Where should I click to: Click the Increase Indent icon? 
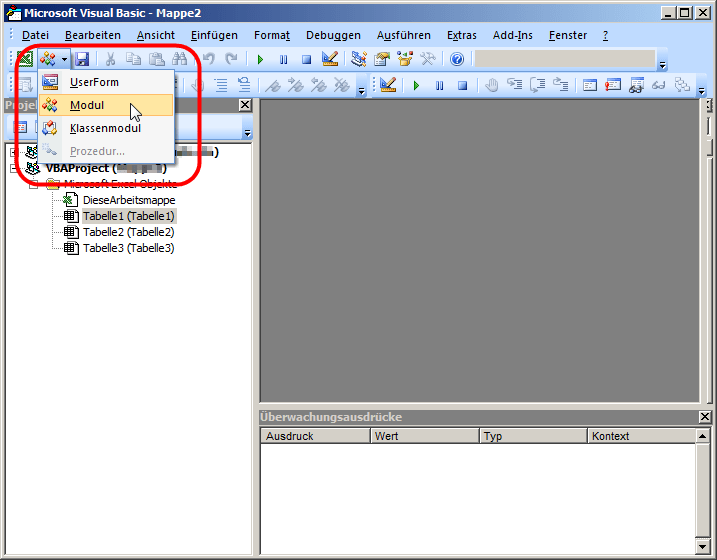(221, 85)
